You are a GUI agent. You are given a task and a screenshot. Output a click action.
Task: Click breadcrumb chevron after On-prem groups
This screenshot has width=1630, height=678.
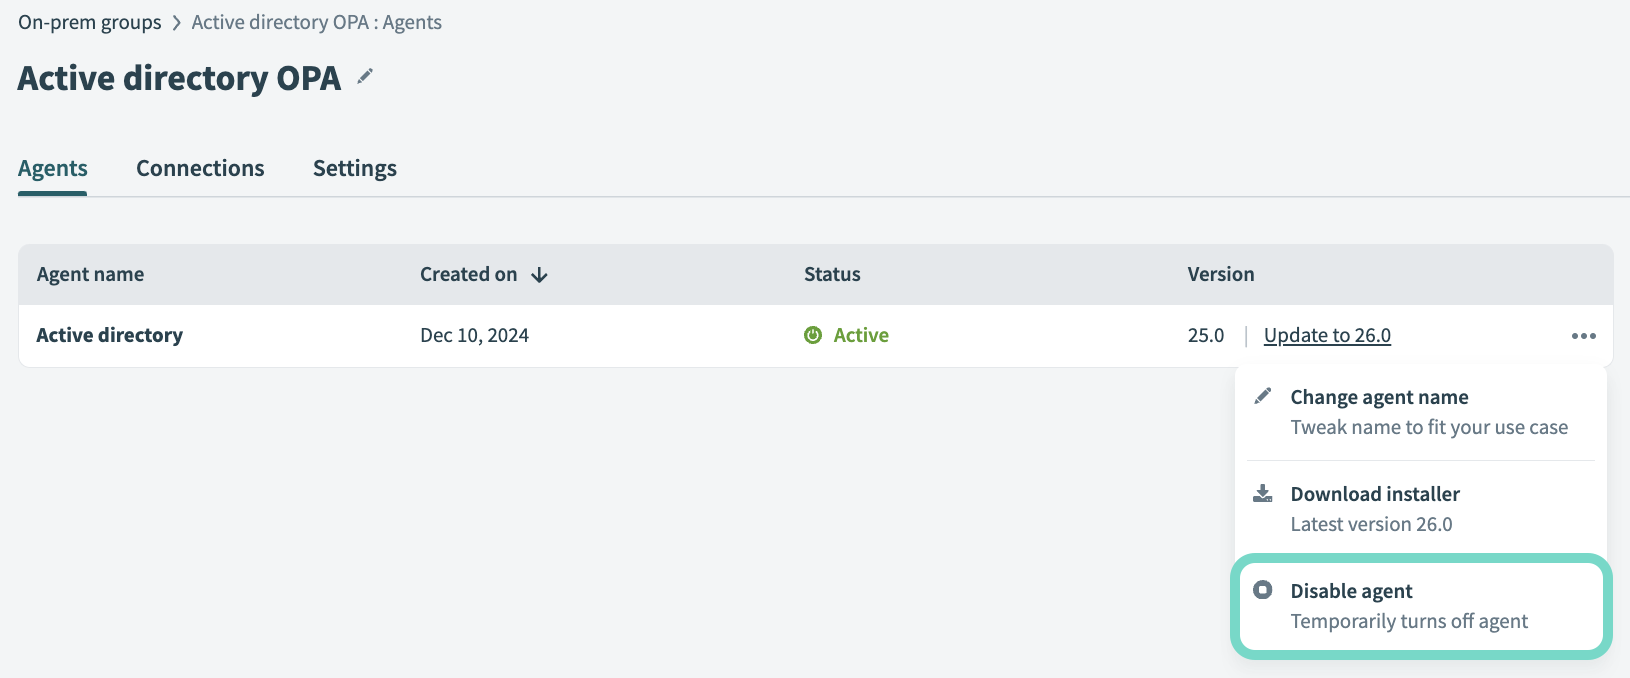[x=177, y=23]
